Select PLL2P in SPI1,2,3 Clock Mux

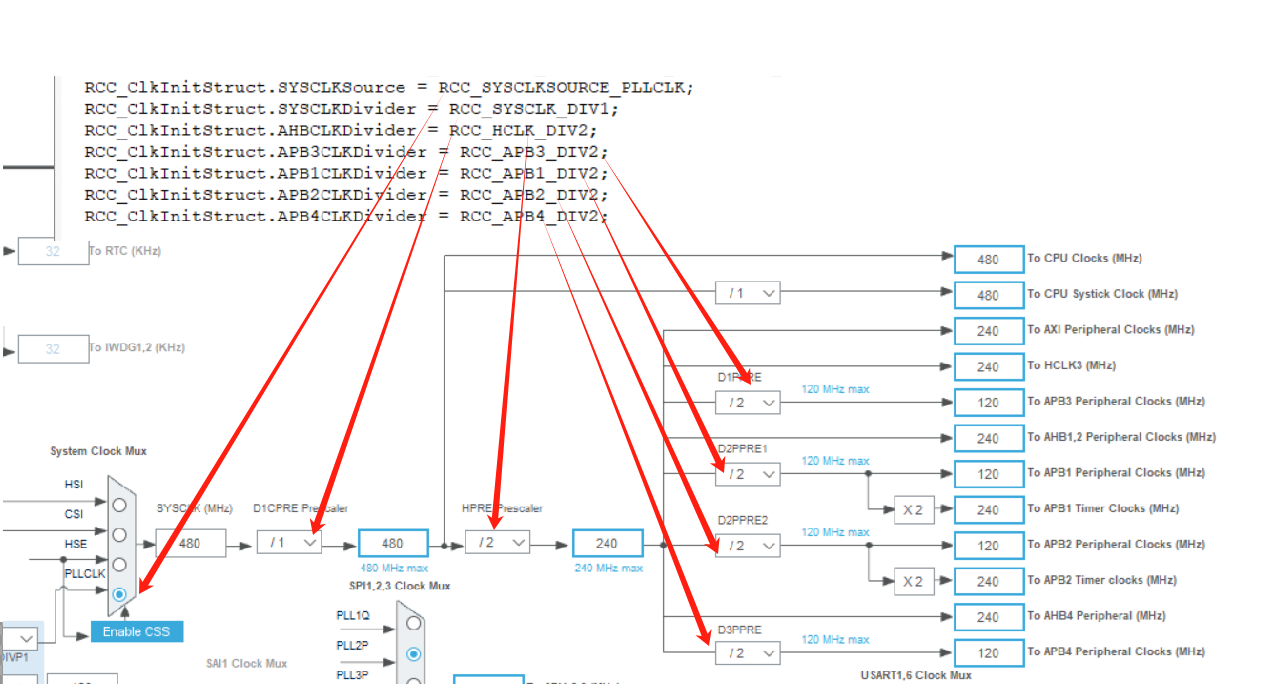tap(413, 654)
